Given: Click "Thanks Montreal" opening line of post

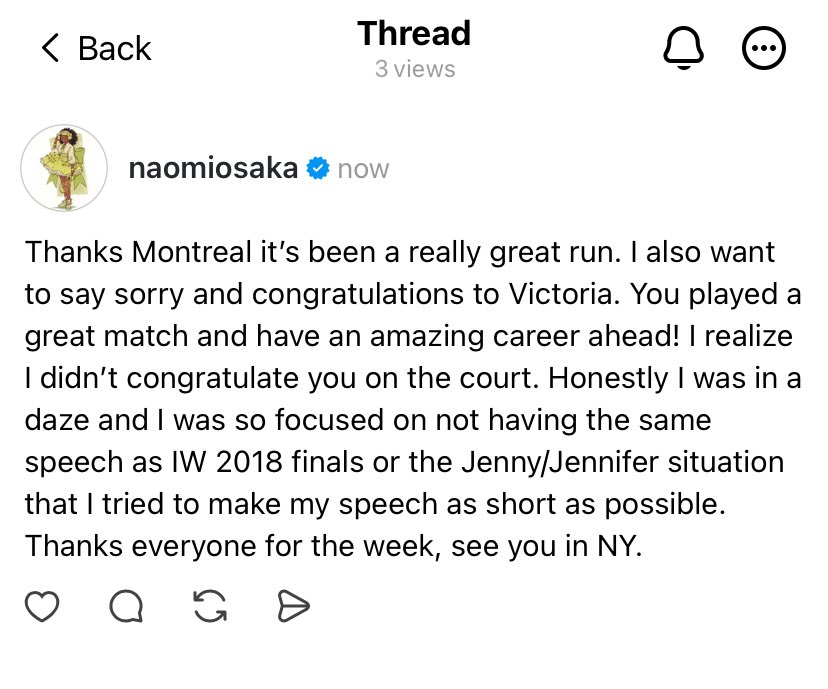Looking at the screenshot, I should pos(138,251).
